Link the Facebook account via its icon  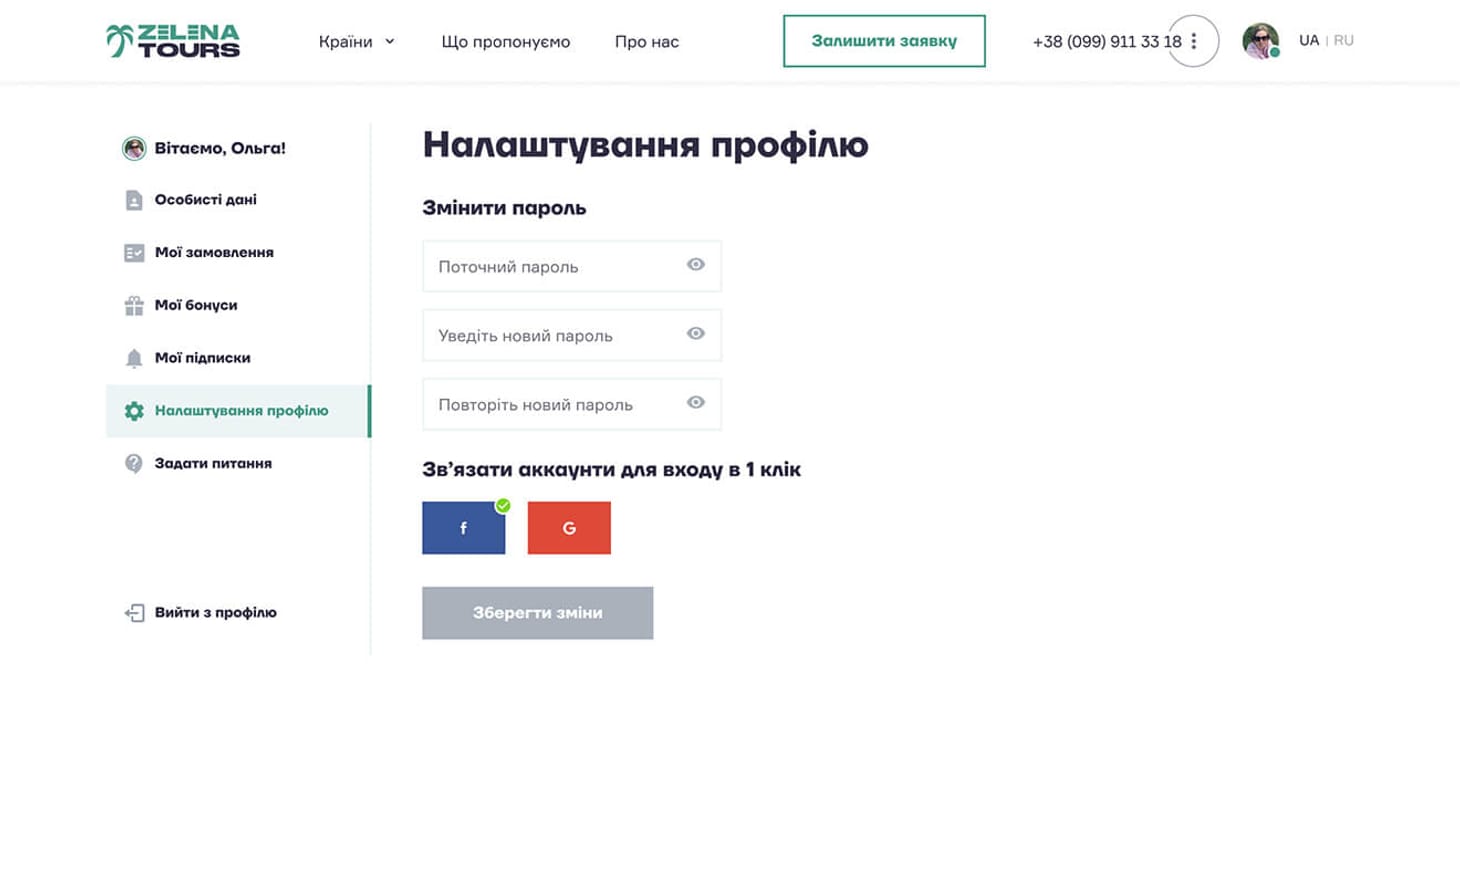click(463, 527)
